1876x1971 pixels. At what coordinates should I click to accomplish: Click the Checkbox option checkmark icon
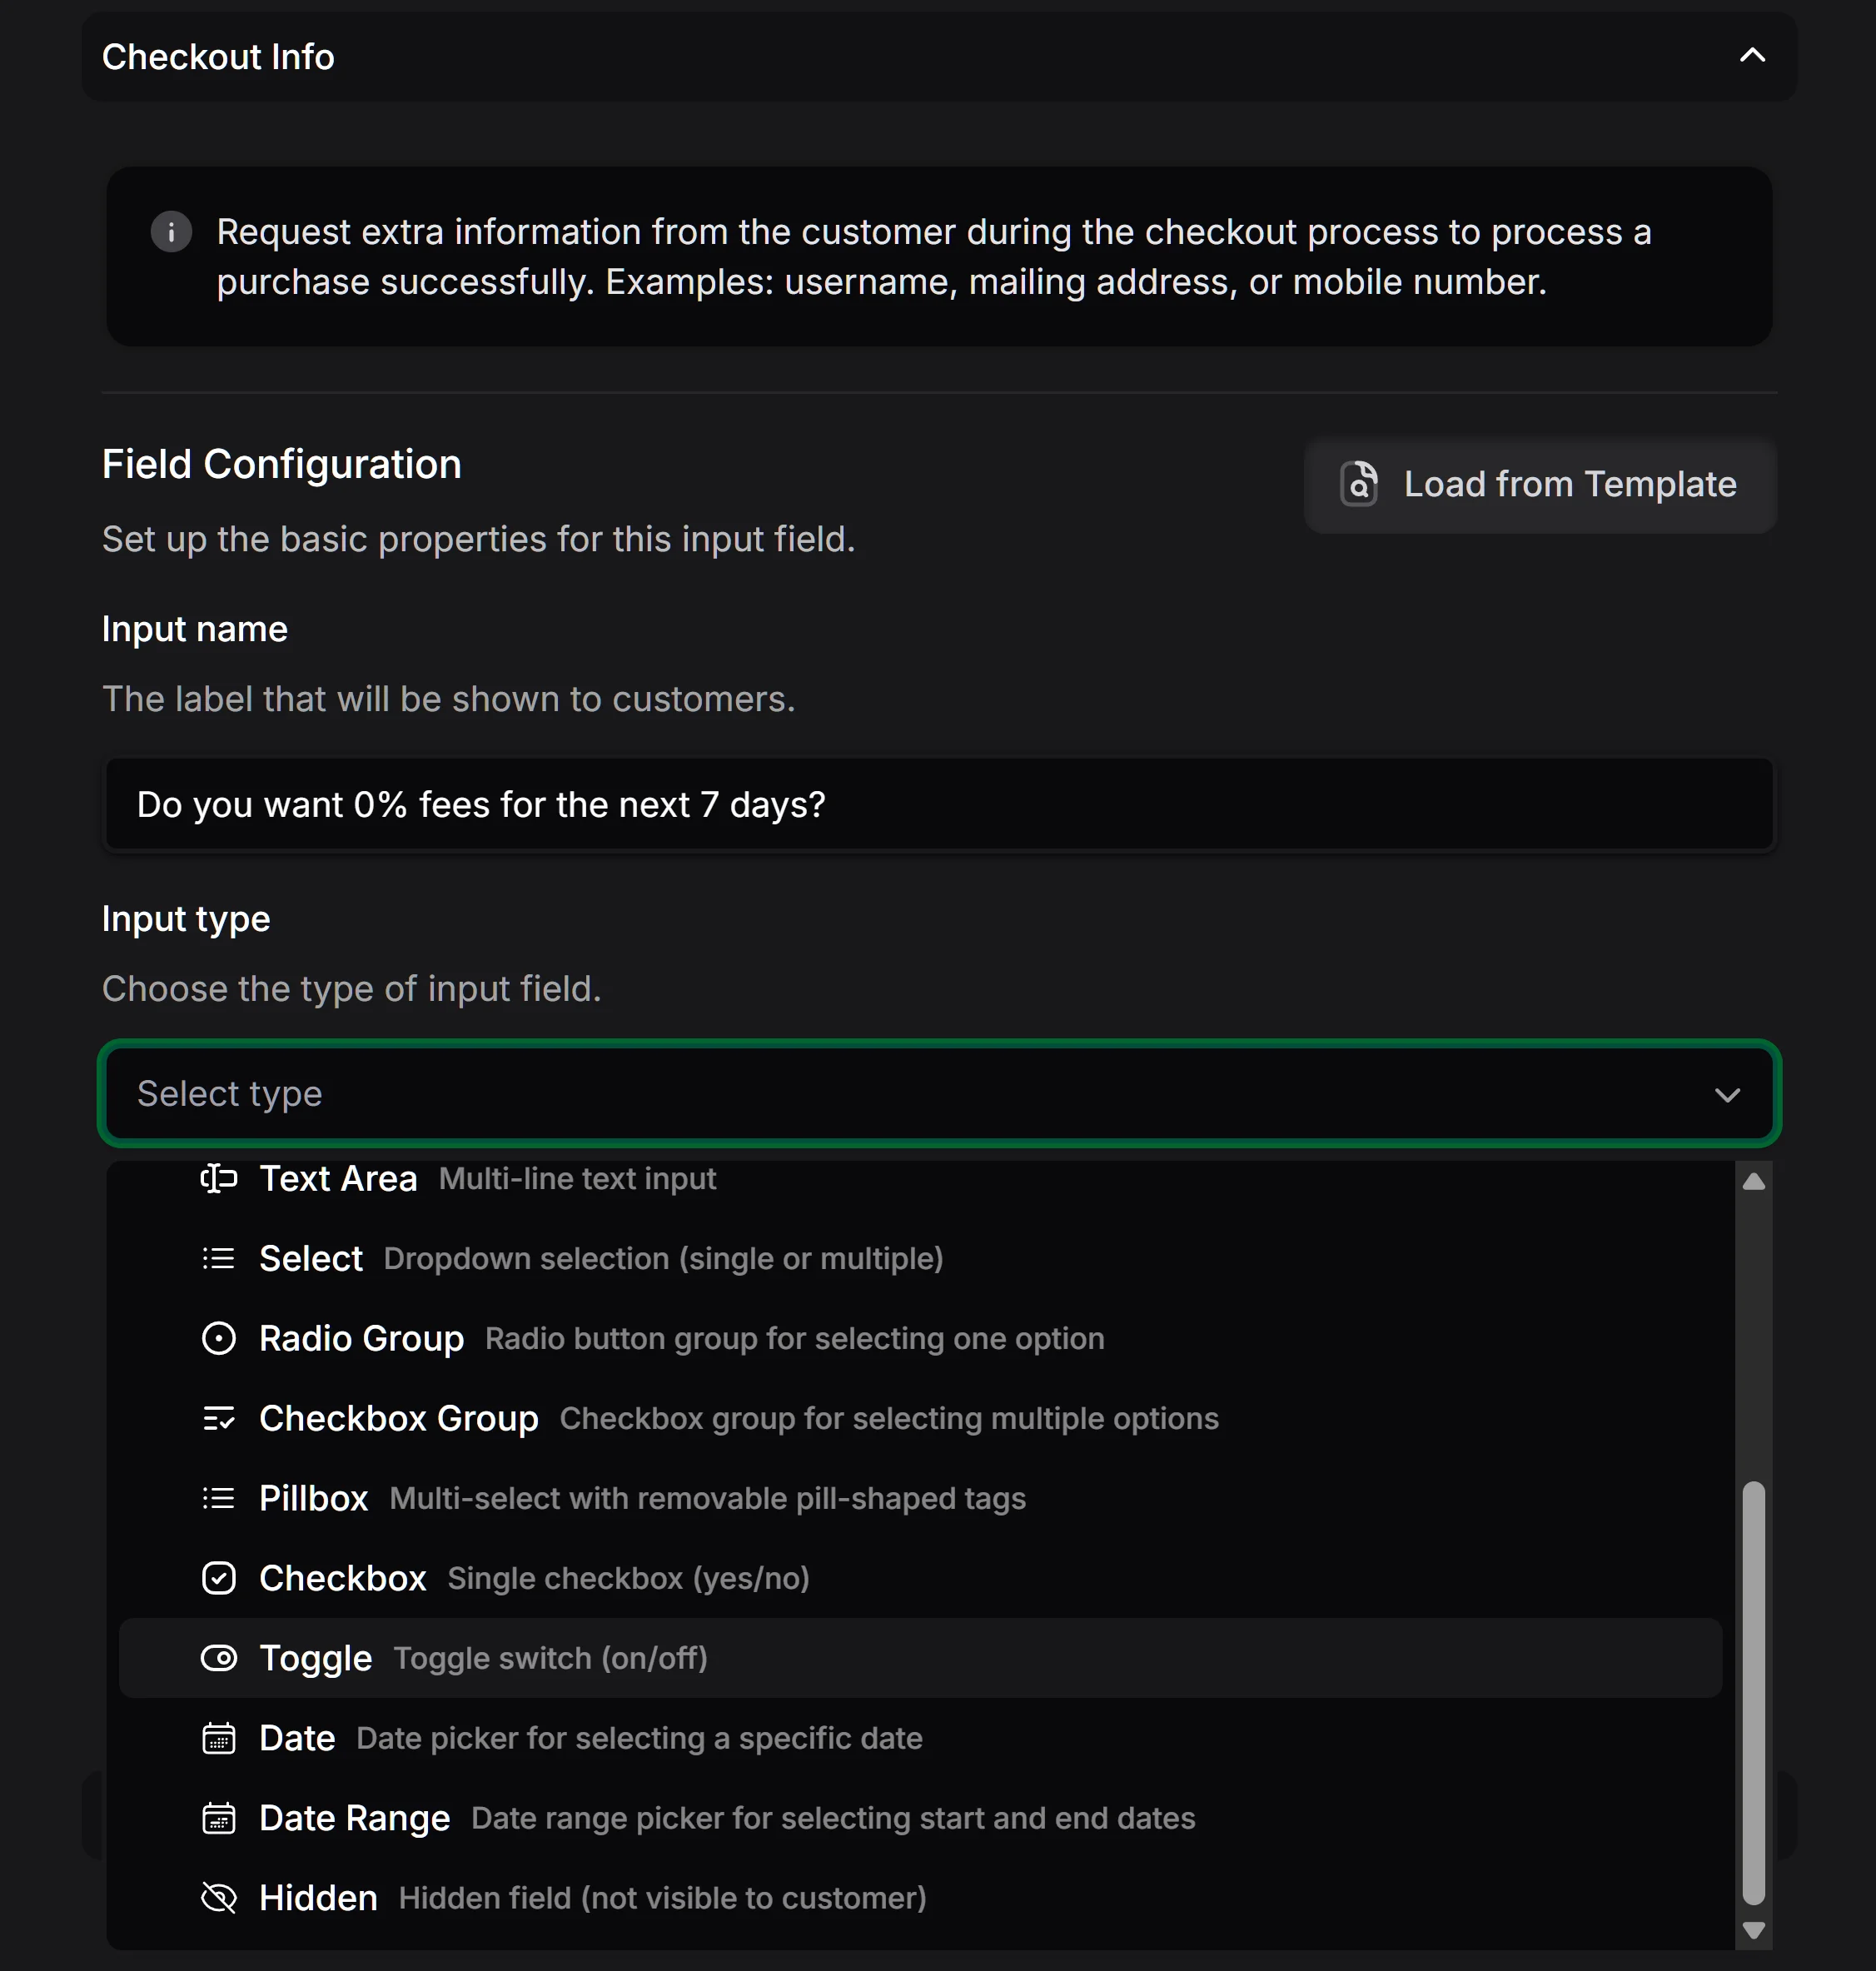[218, 1578]
